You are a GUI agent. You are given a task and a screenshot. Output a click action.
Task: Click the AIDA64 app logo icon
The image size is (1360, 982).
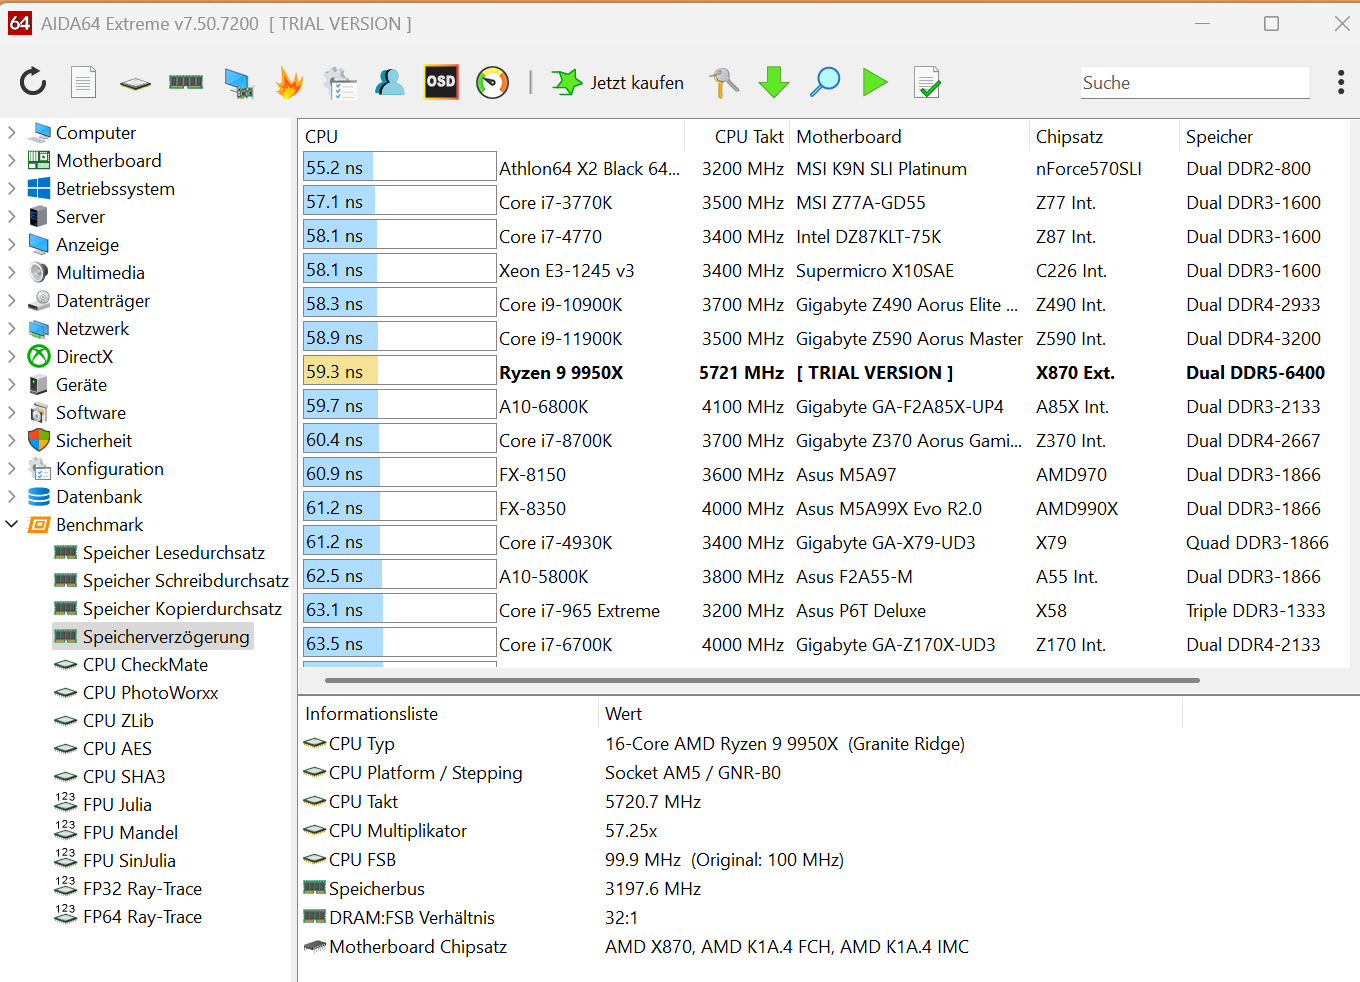[x=19, y=23]
